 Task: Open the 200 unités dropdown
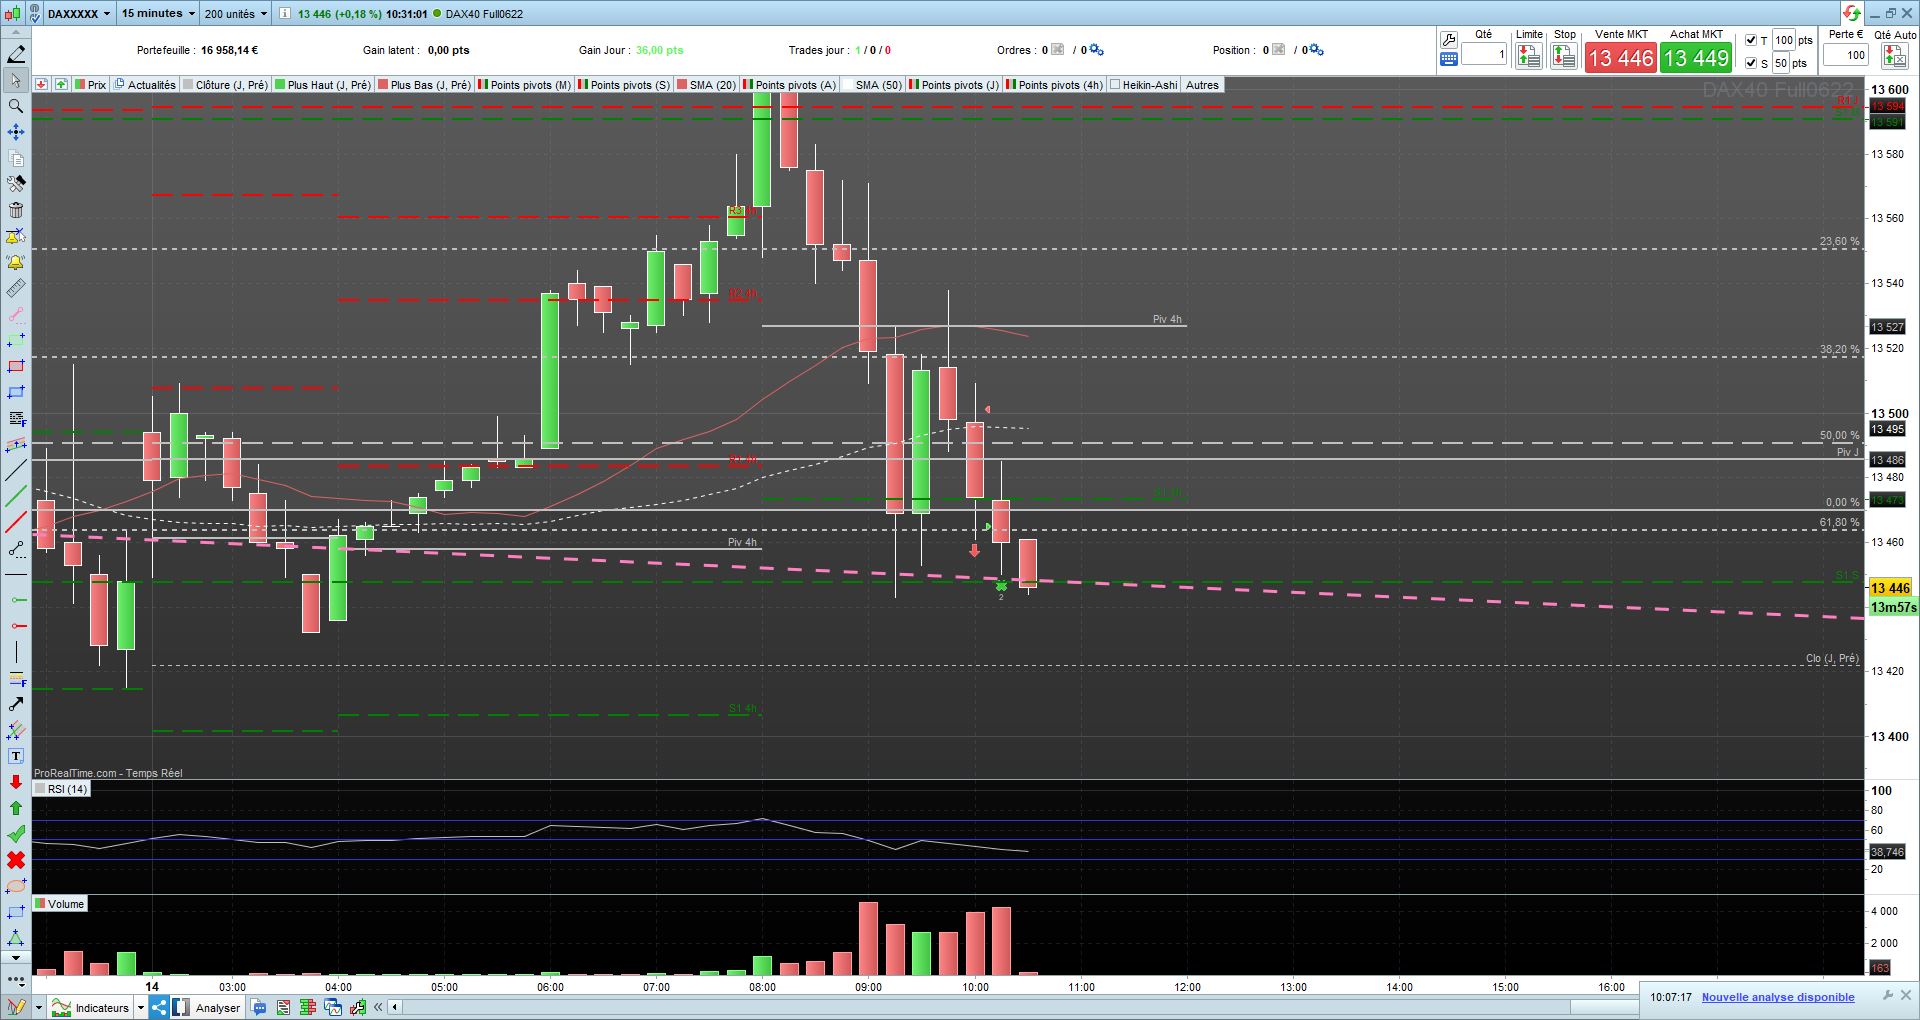click(236, 13)
